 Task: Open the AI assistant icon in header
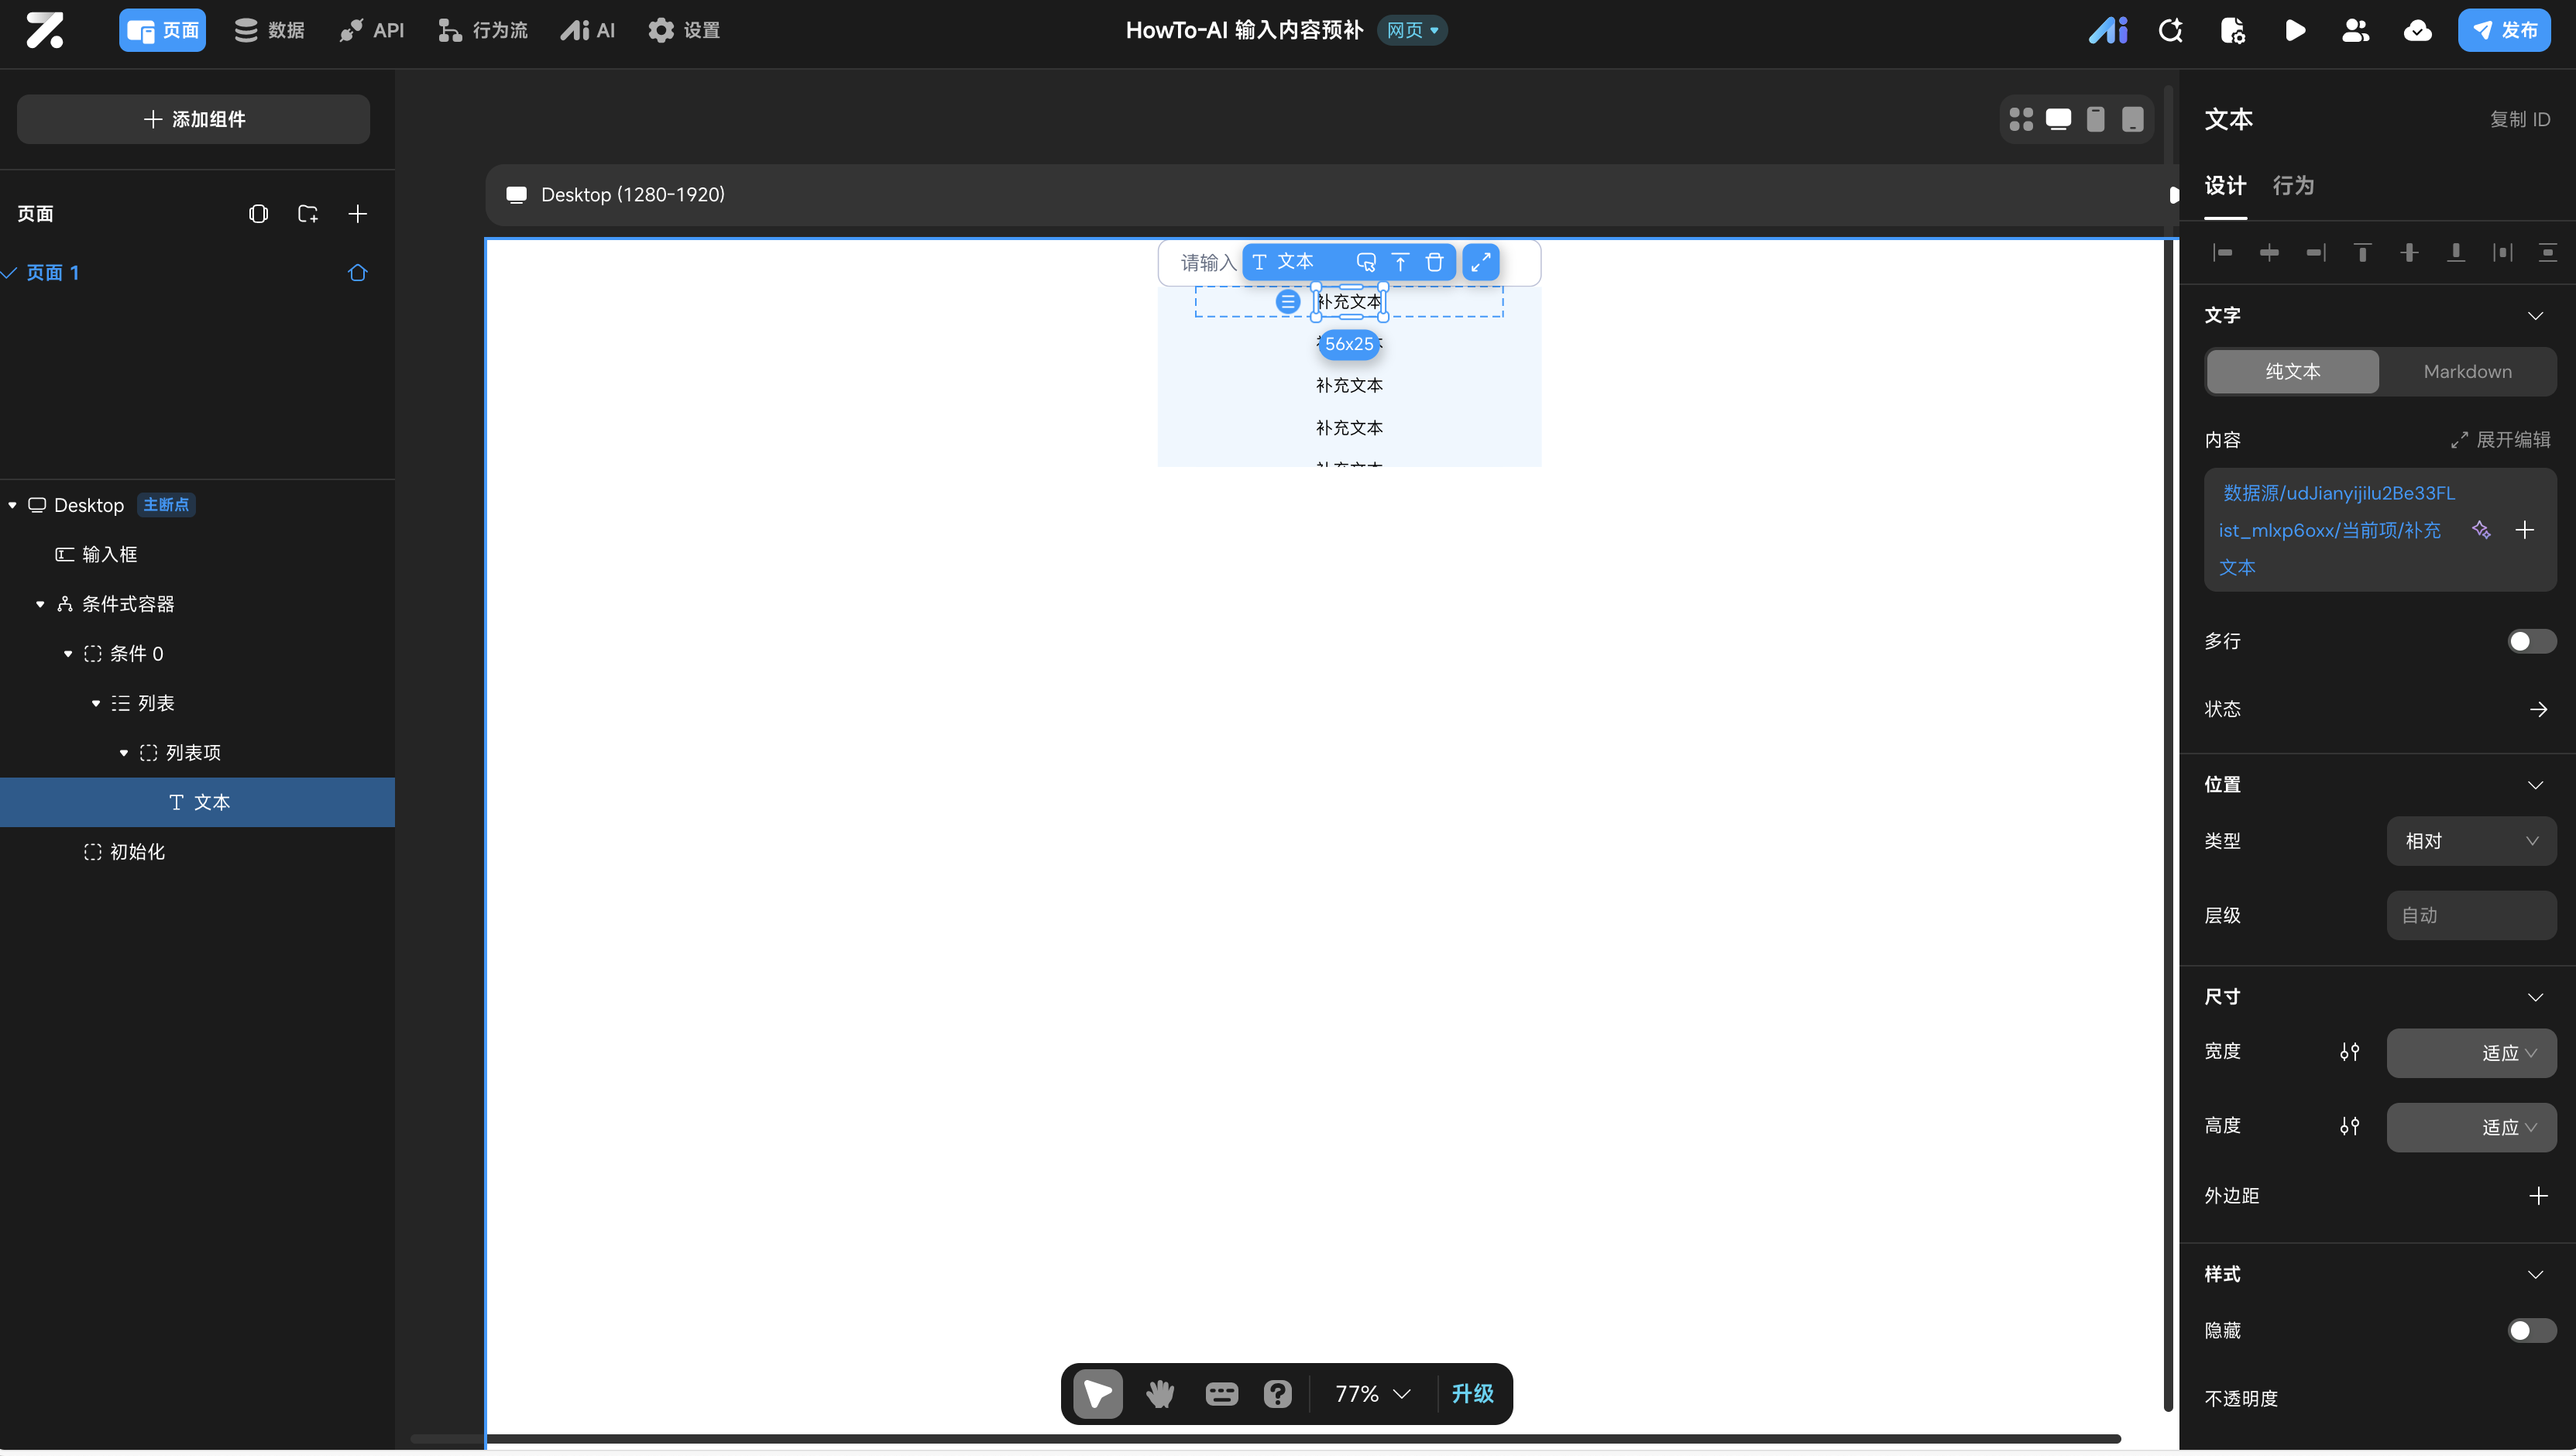2108,30
